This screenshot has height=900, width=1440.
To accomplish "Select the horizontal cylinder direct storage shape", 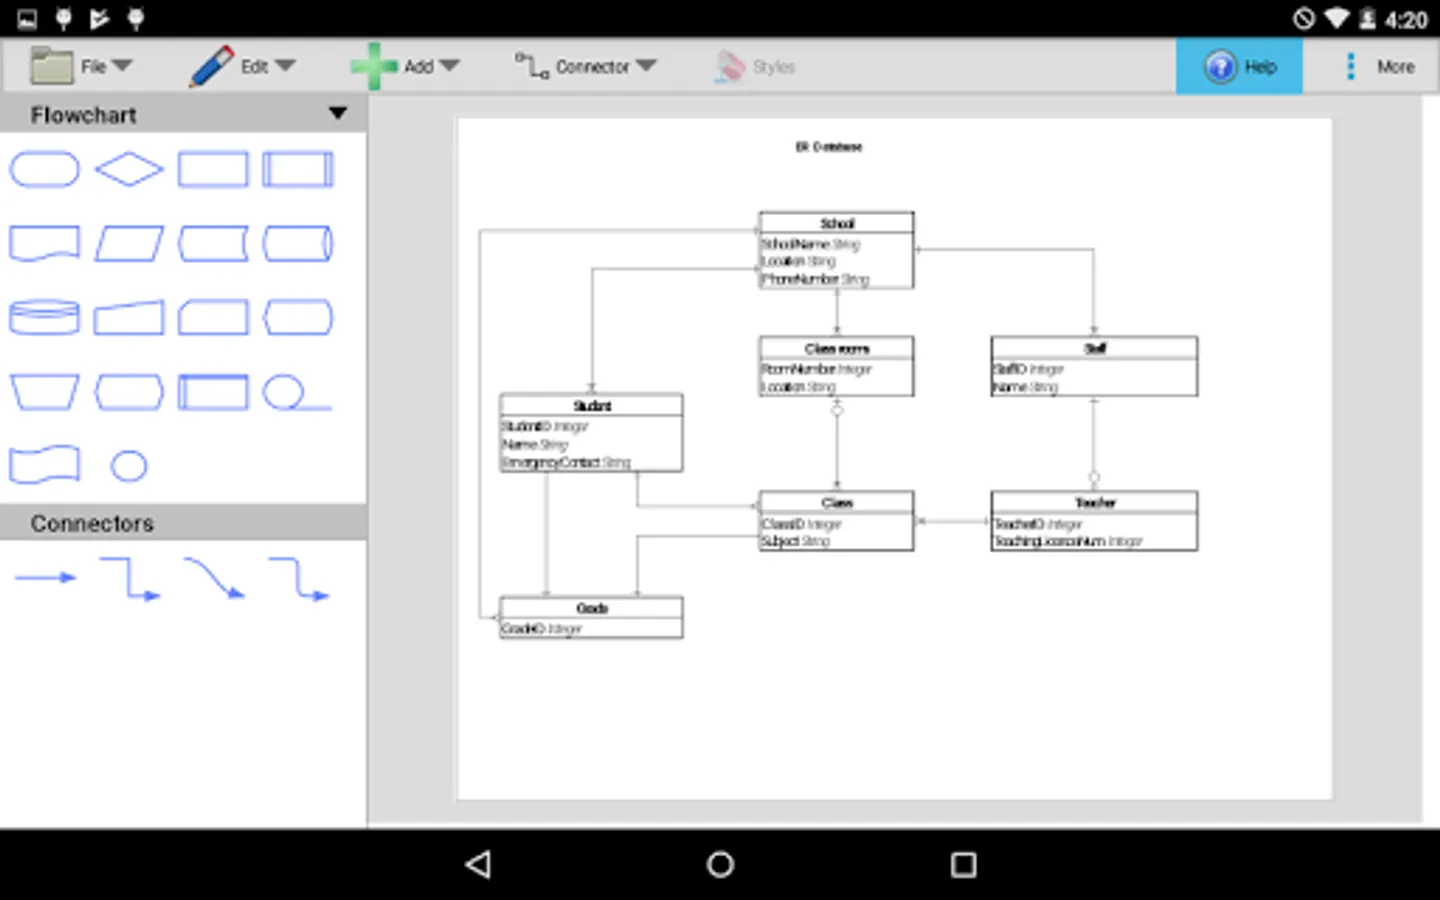I will click(298, 244).
